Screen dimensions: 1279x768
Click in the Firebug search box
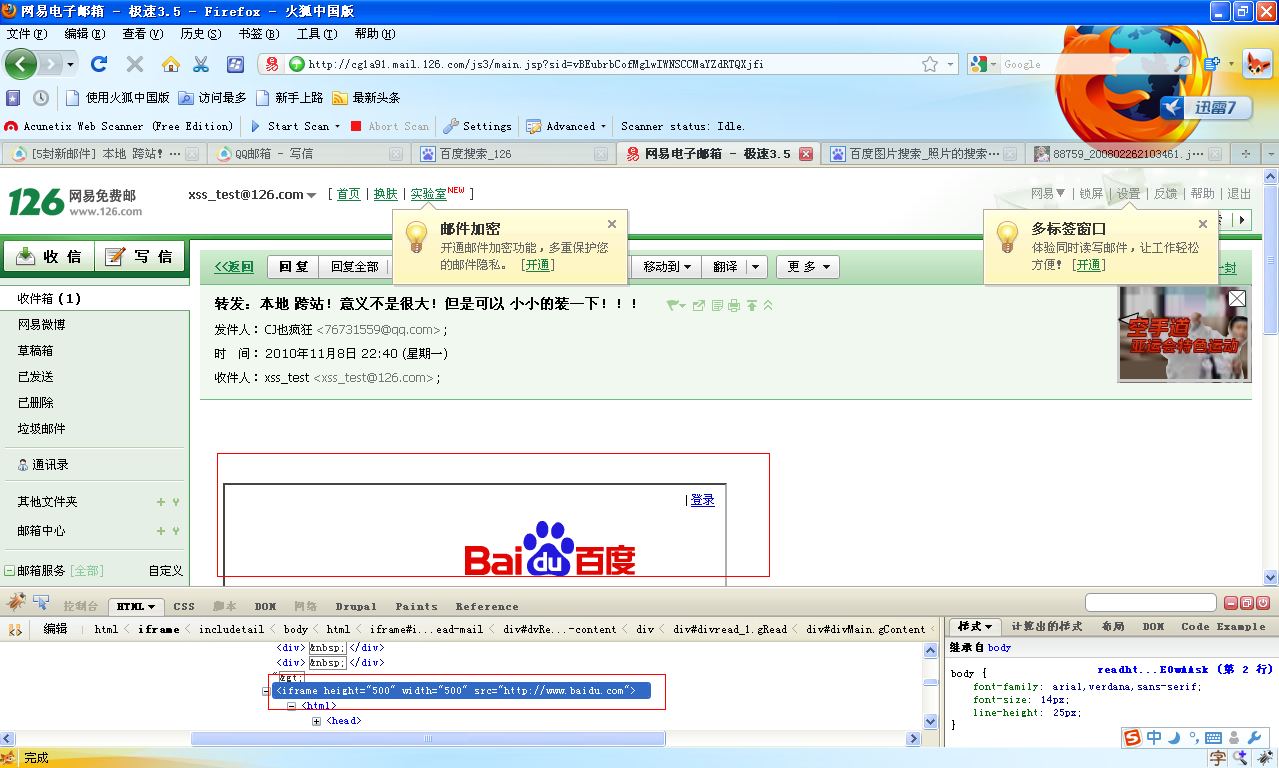pyautogui.click(x=1150, y=603)
